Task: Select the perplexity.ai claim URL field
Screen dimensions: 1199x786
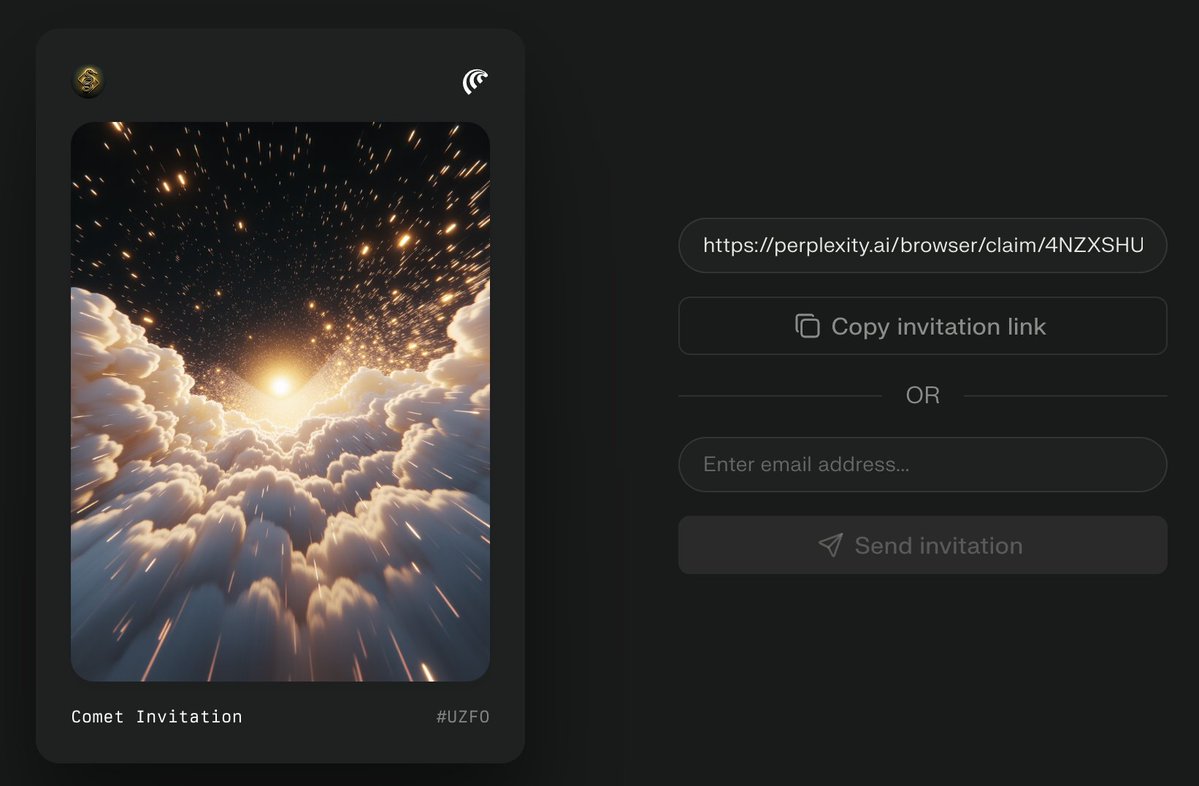Action: pos(922,245)
